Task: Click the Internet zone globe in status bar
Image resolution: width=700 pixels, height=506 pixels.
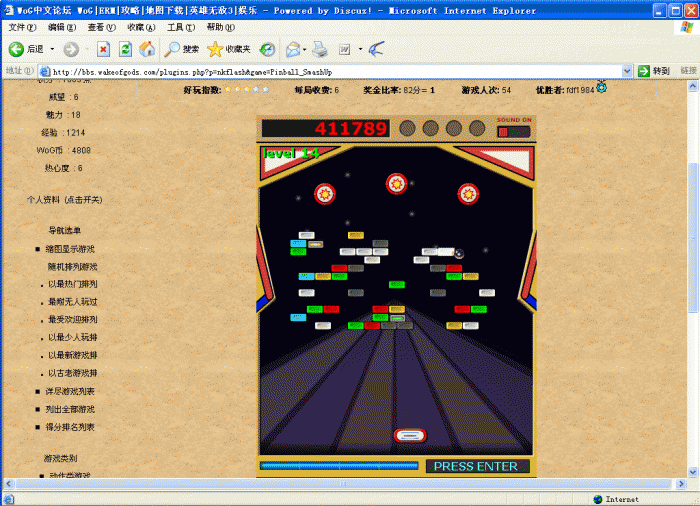Action: [x=598, y=499]
